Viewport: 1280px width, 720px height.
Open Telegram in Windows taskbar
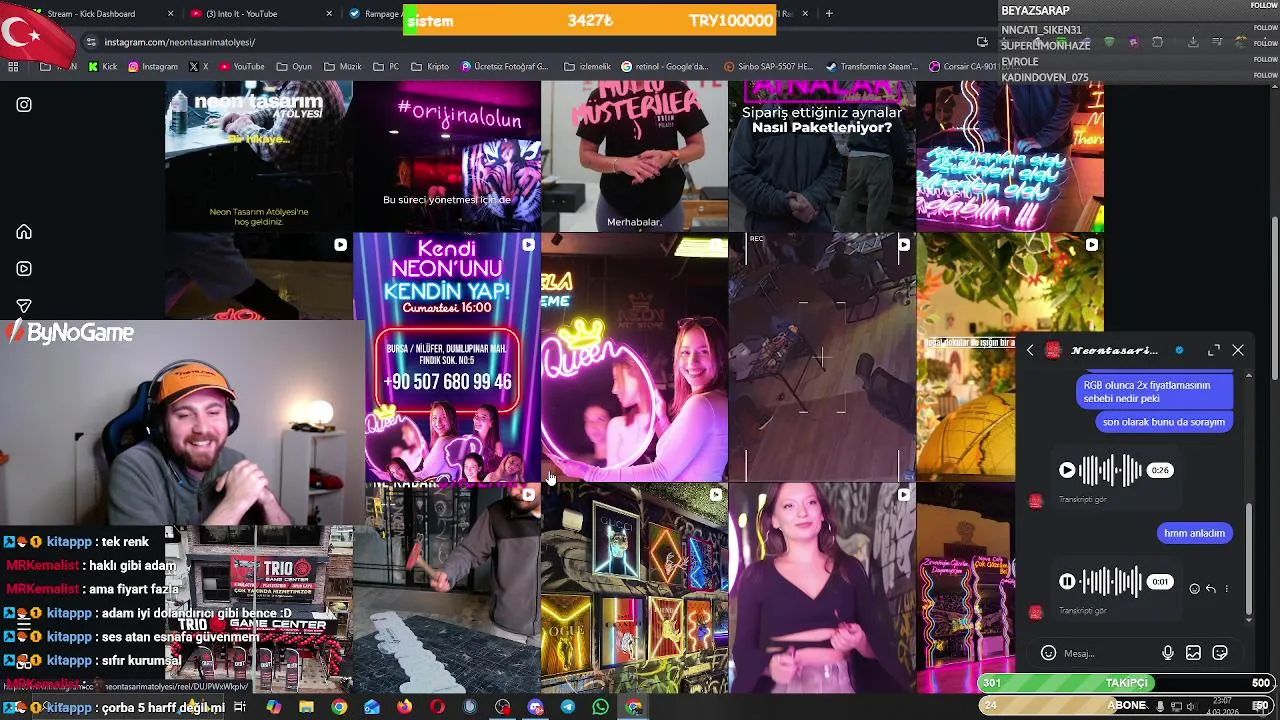pos(568,707)
